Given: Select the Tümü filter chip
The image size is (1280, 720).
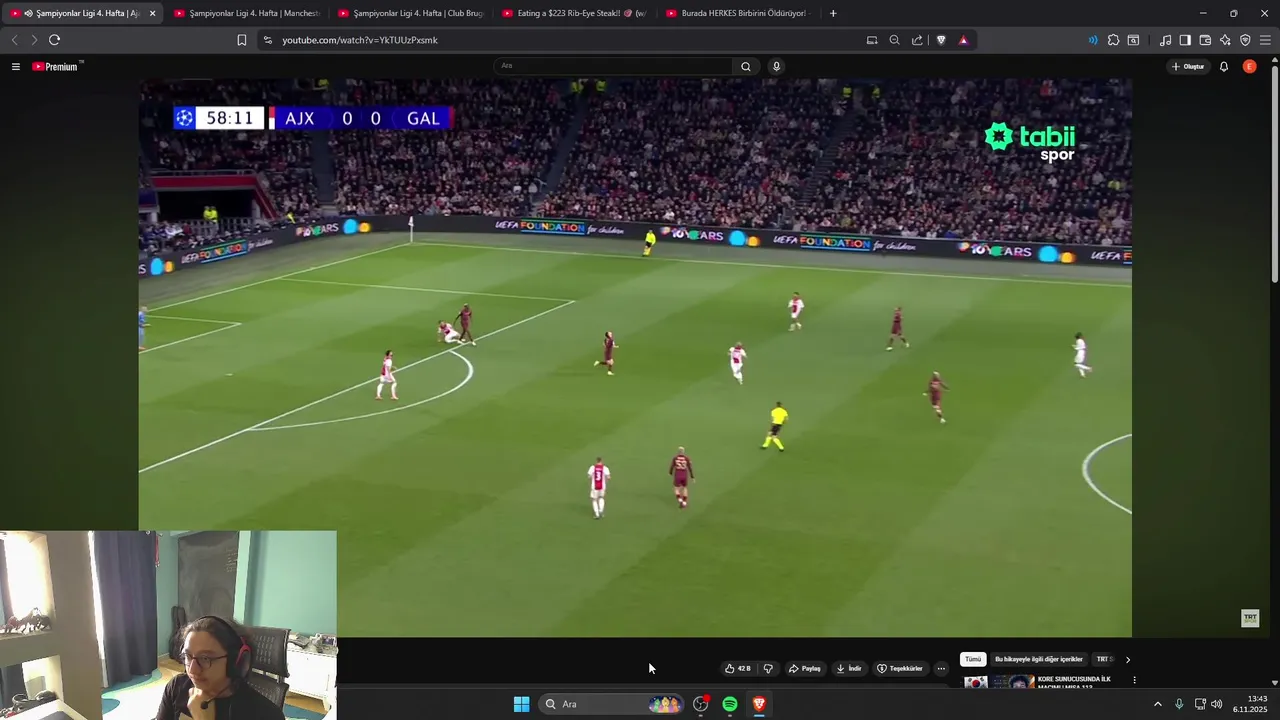Looking at the screenshot, I should click(x=973, y=659).
